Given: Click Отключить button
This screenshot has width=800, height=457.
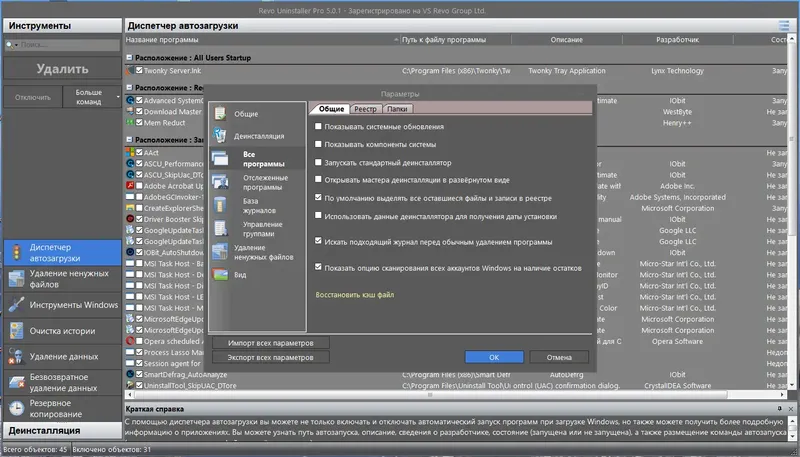Looking at the screenshot, I should [33, 97].
